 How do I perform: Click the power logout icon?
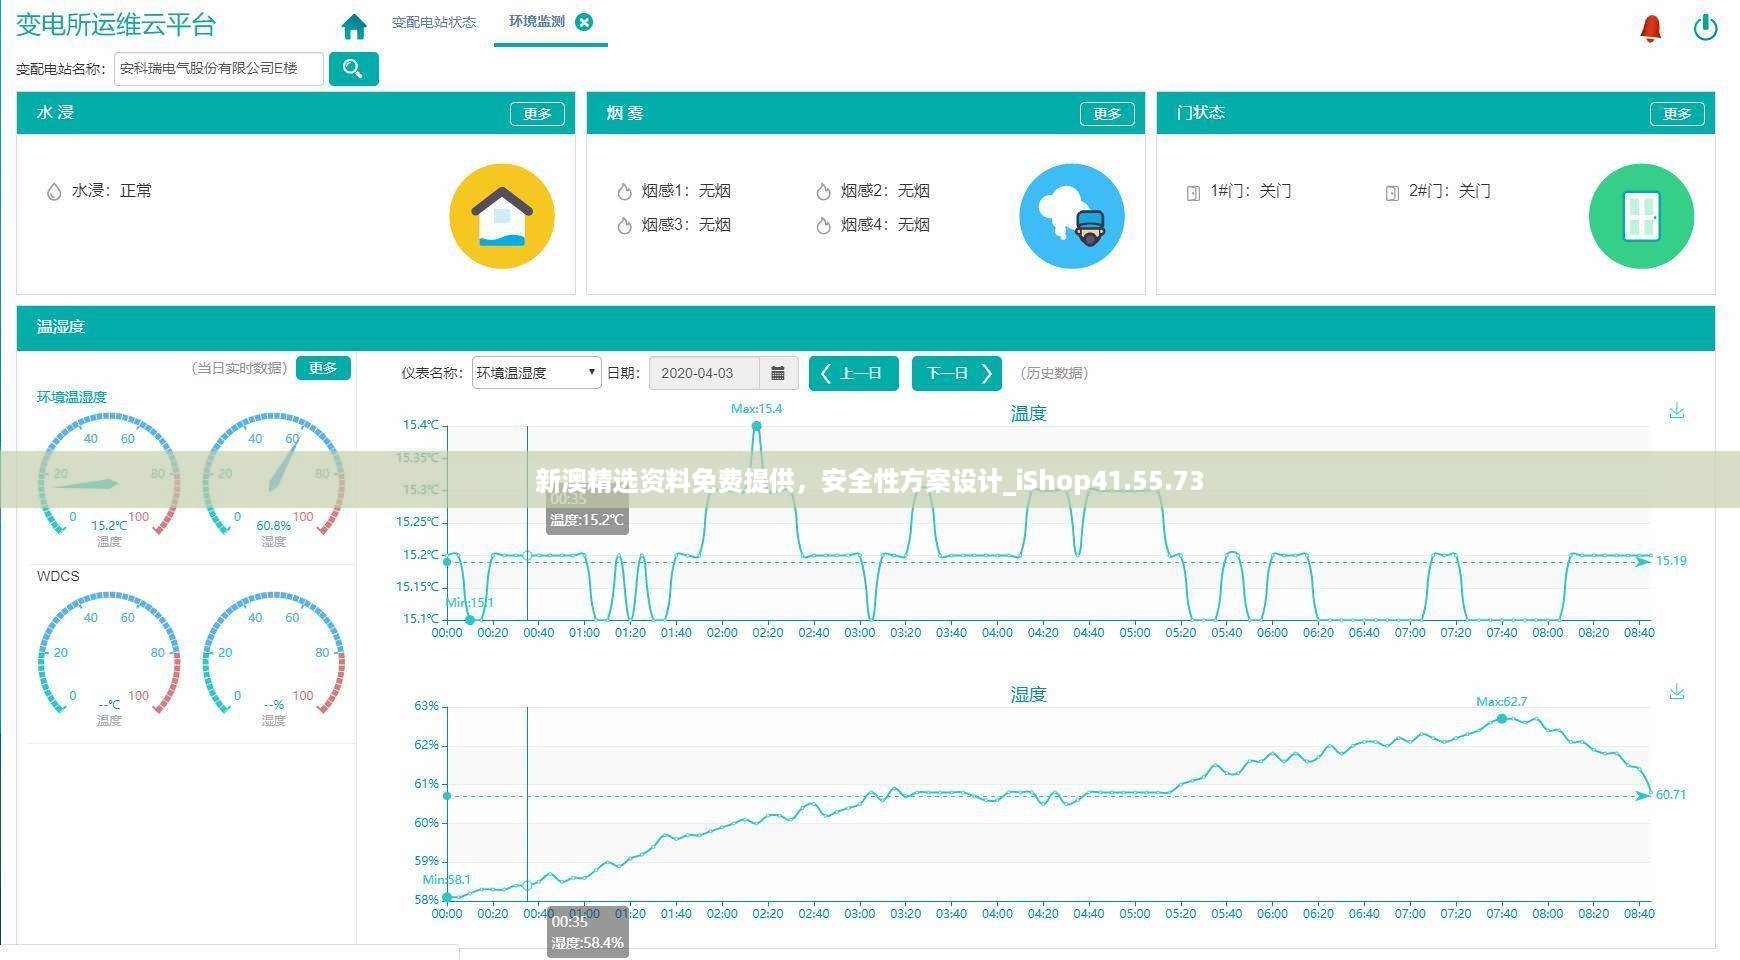(x=1705, y=28)
